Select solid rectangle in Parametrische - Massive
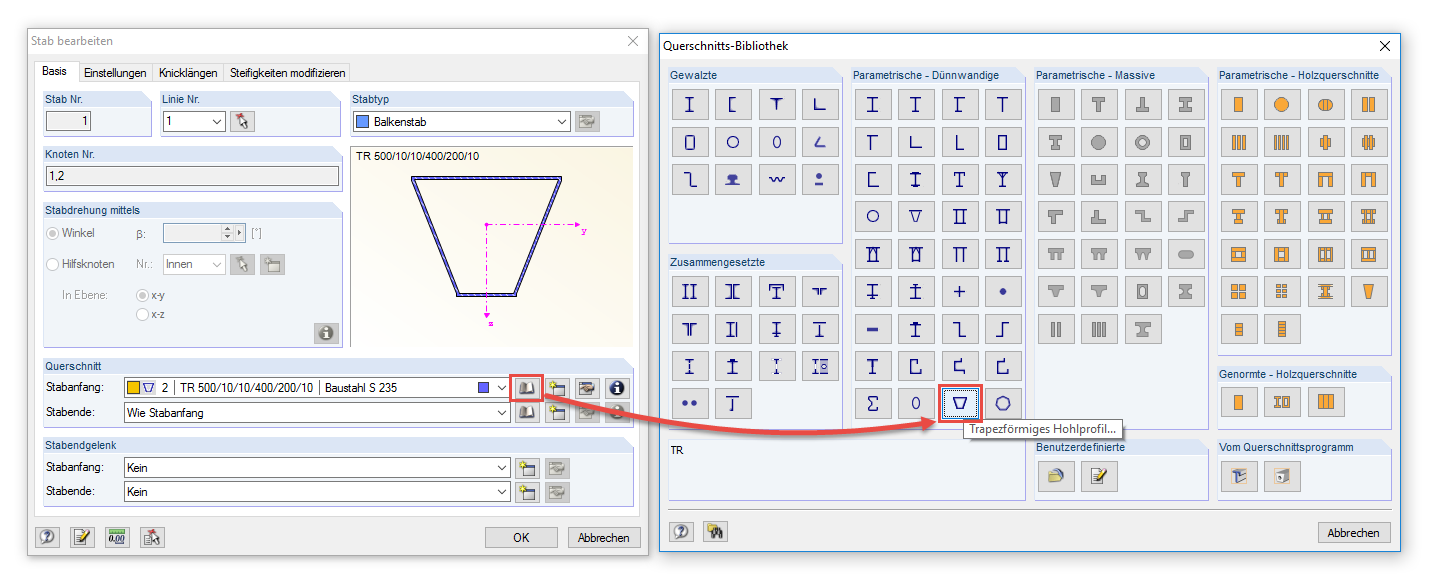 pos(1056,104)
